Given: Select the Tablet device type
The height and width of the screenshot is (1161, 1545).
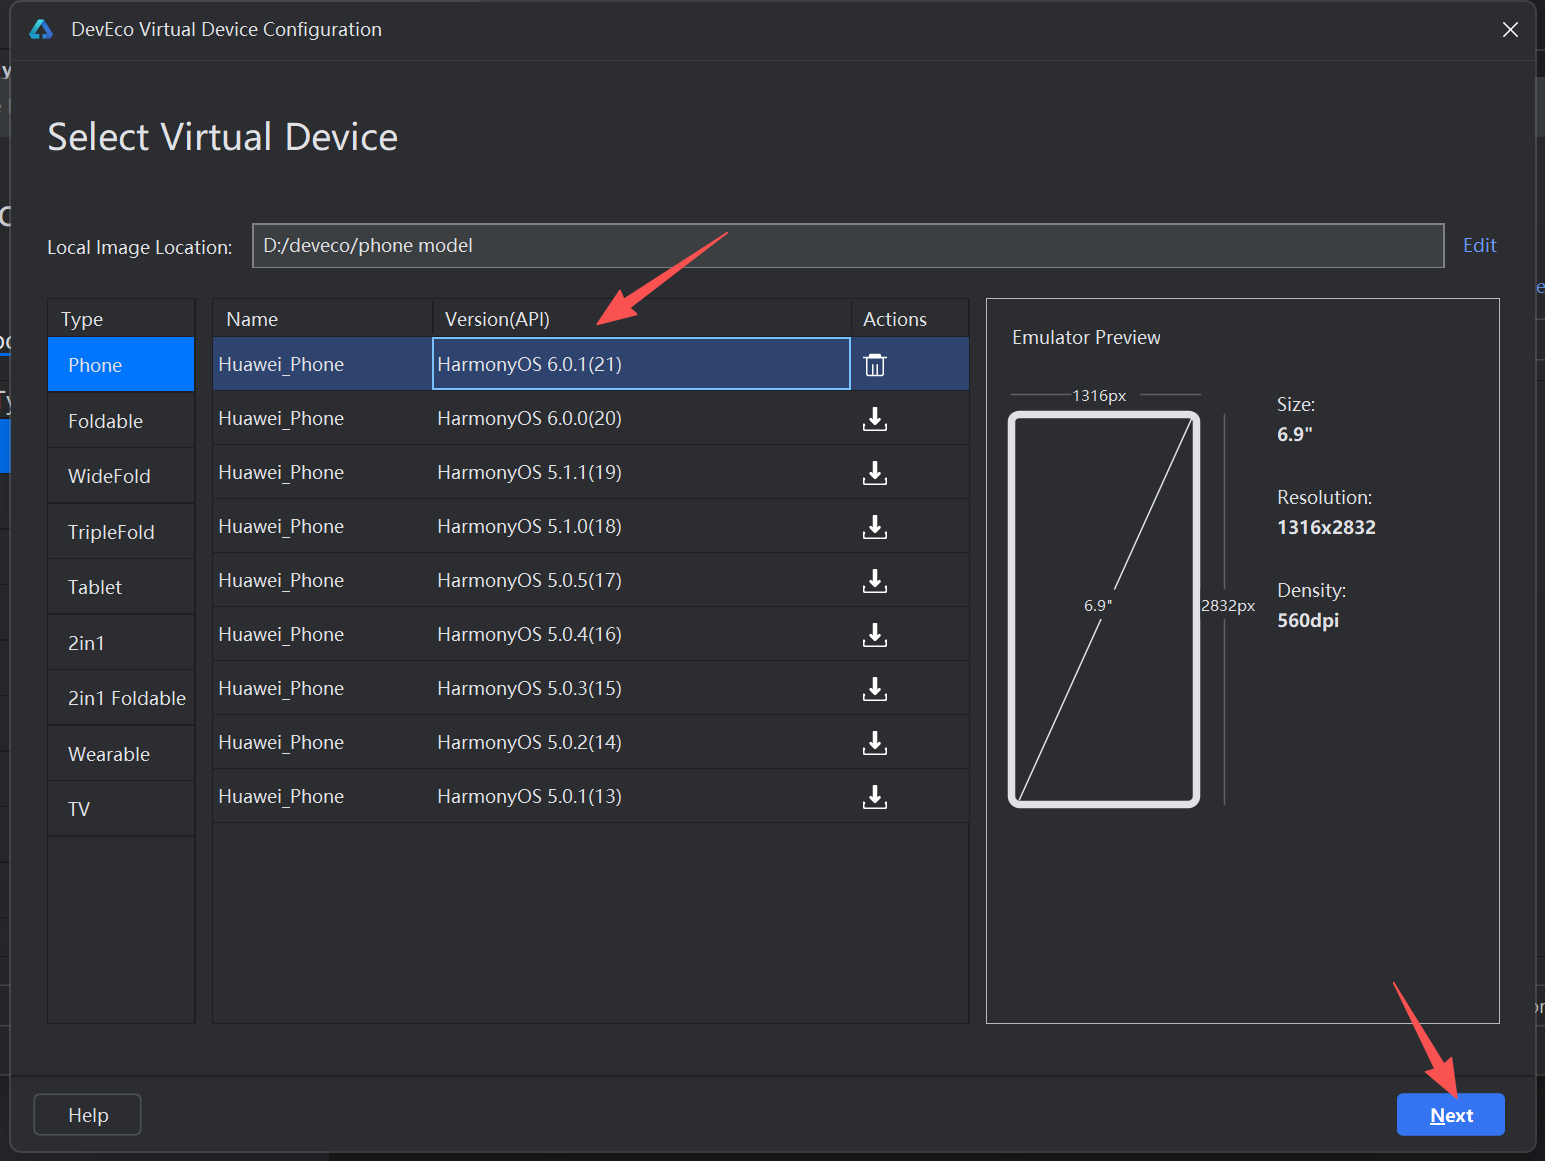Looking at the screenshot, I should (x=121, y=587).
